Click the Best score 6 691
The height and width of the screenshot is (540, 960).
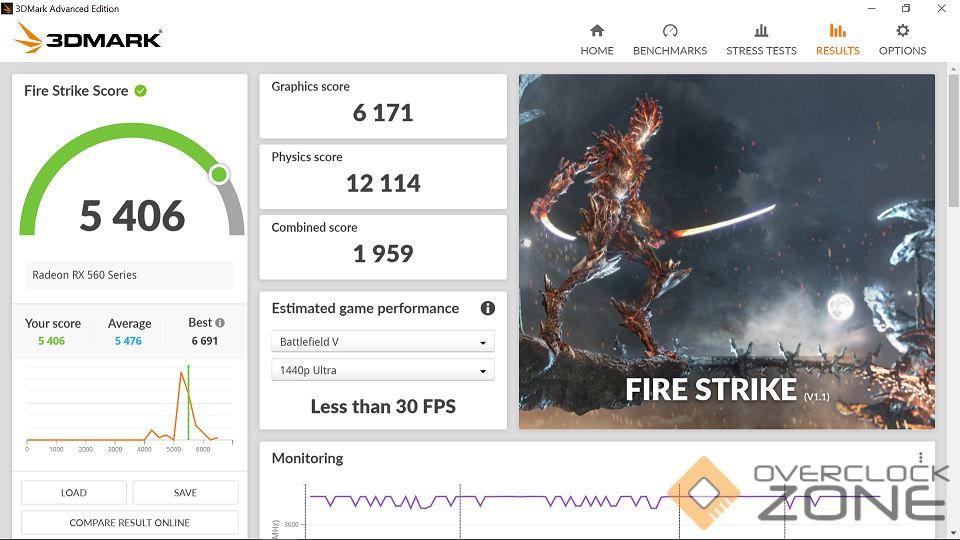(x=204, y=341)
